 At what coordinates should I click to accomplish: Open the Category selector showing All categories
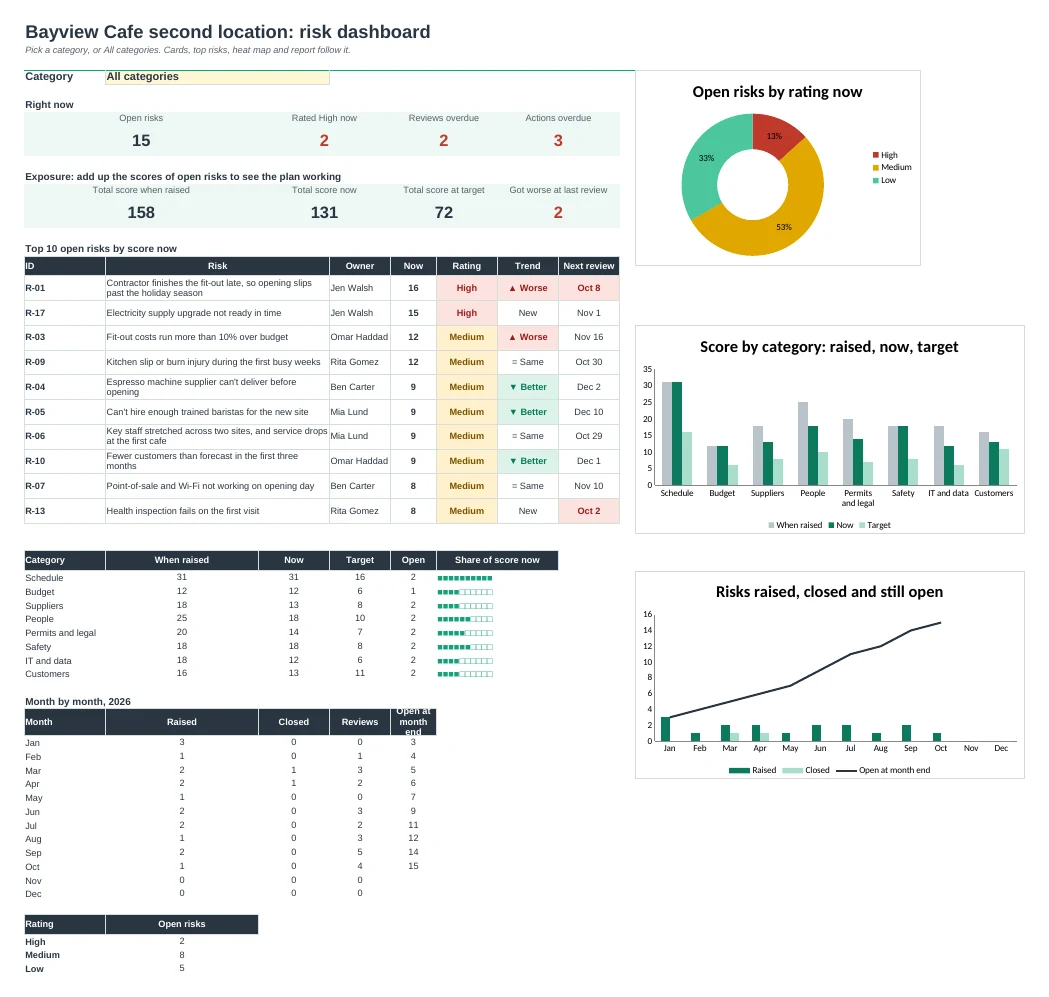tap(217, 77)
